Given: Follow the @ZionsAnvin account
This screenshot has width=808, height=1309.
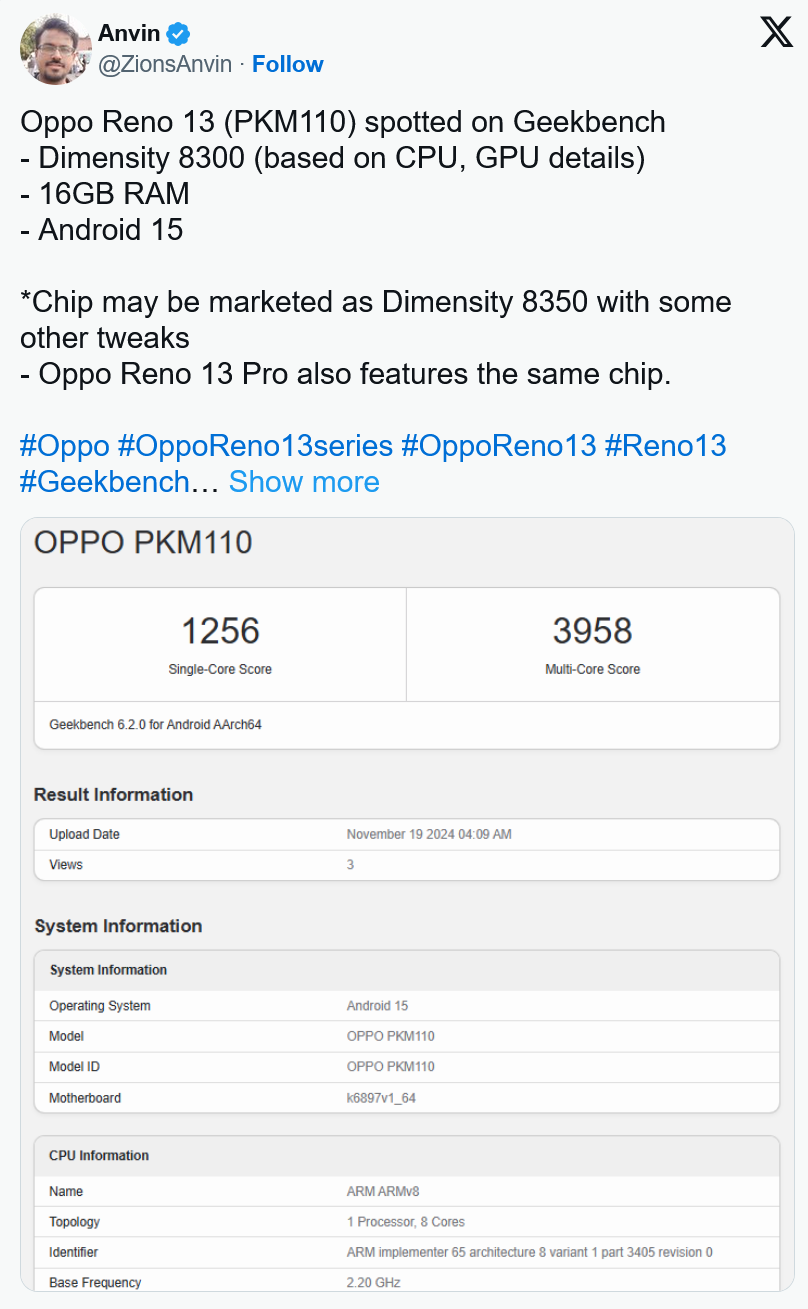Looking at the screenshot, I should pos(287,64).
